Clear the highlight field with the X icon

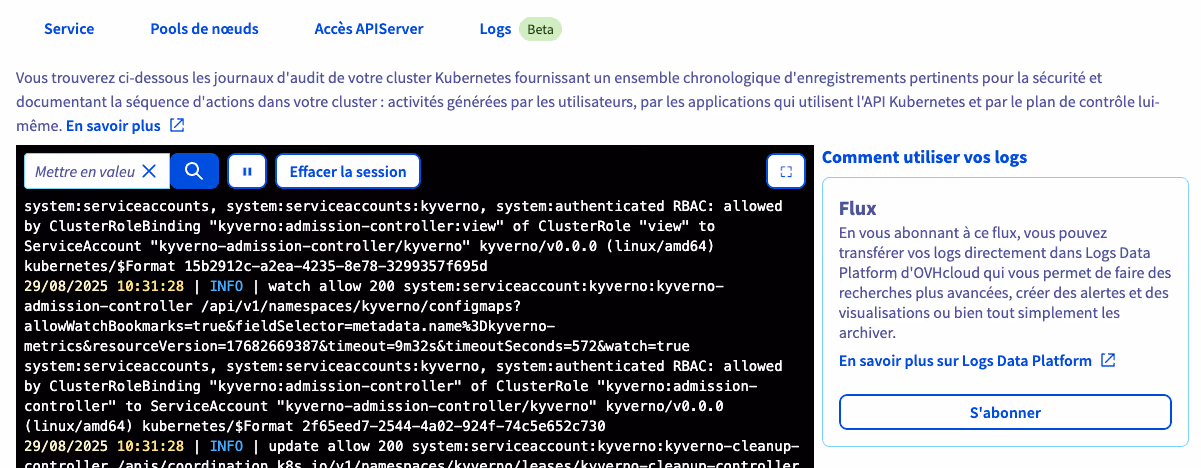[149, 171]
